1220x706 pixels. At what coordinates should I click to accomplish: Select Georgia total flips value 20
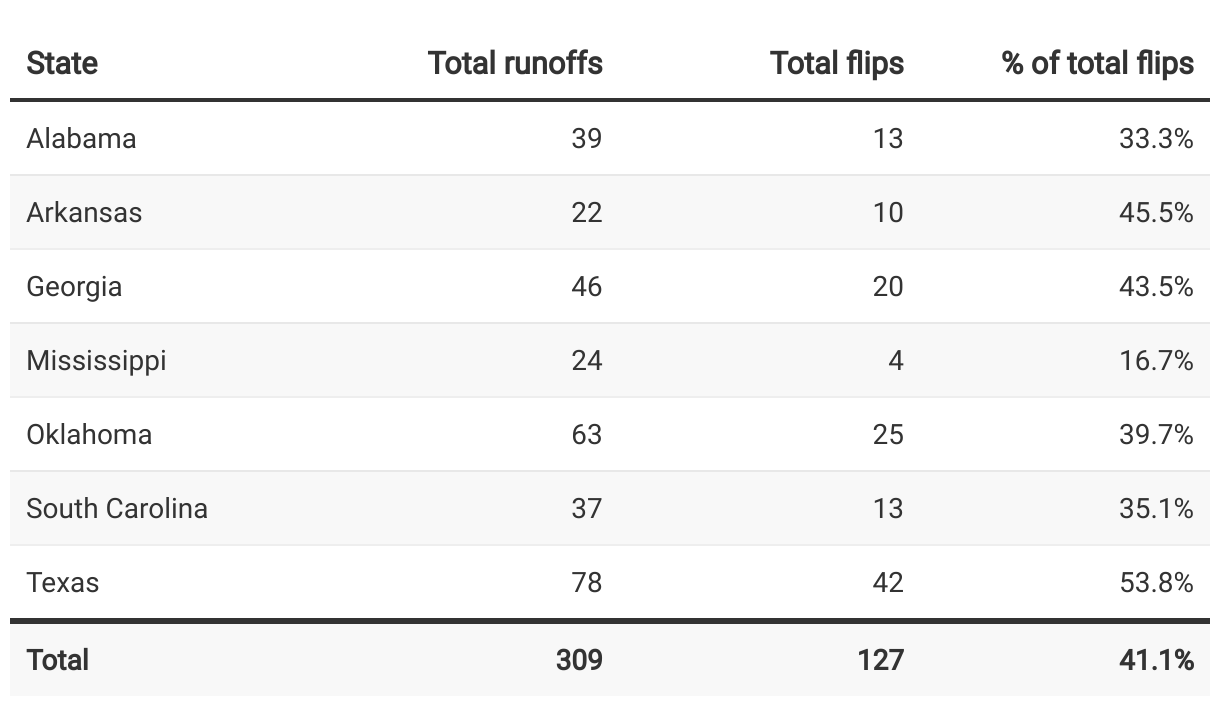pos(887,286)
